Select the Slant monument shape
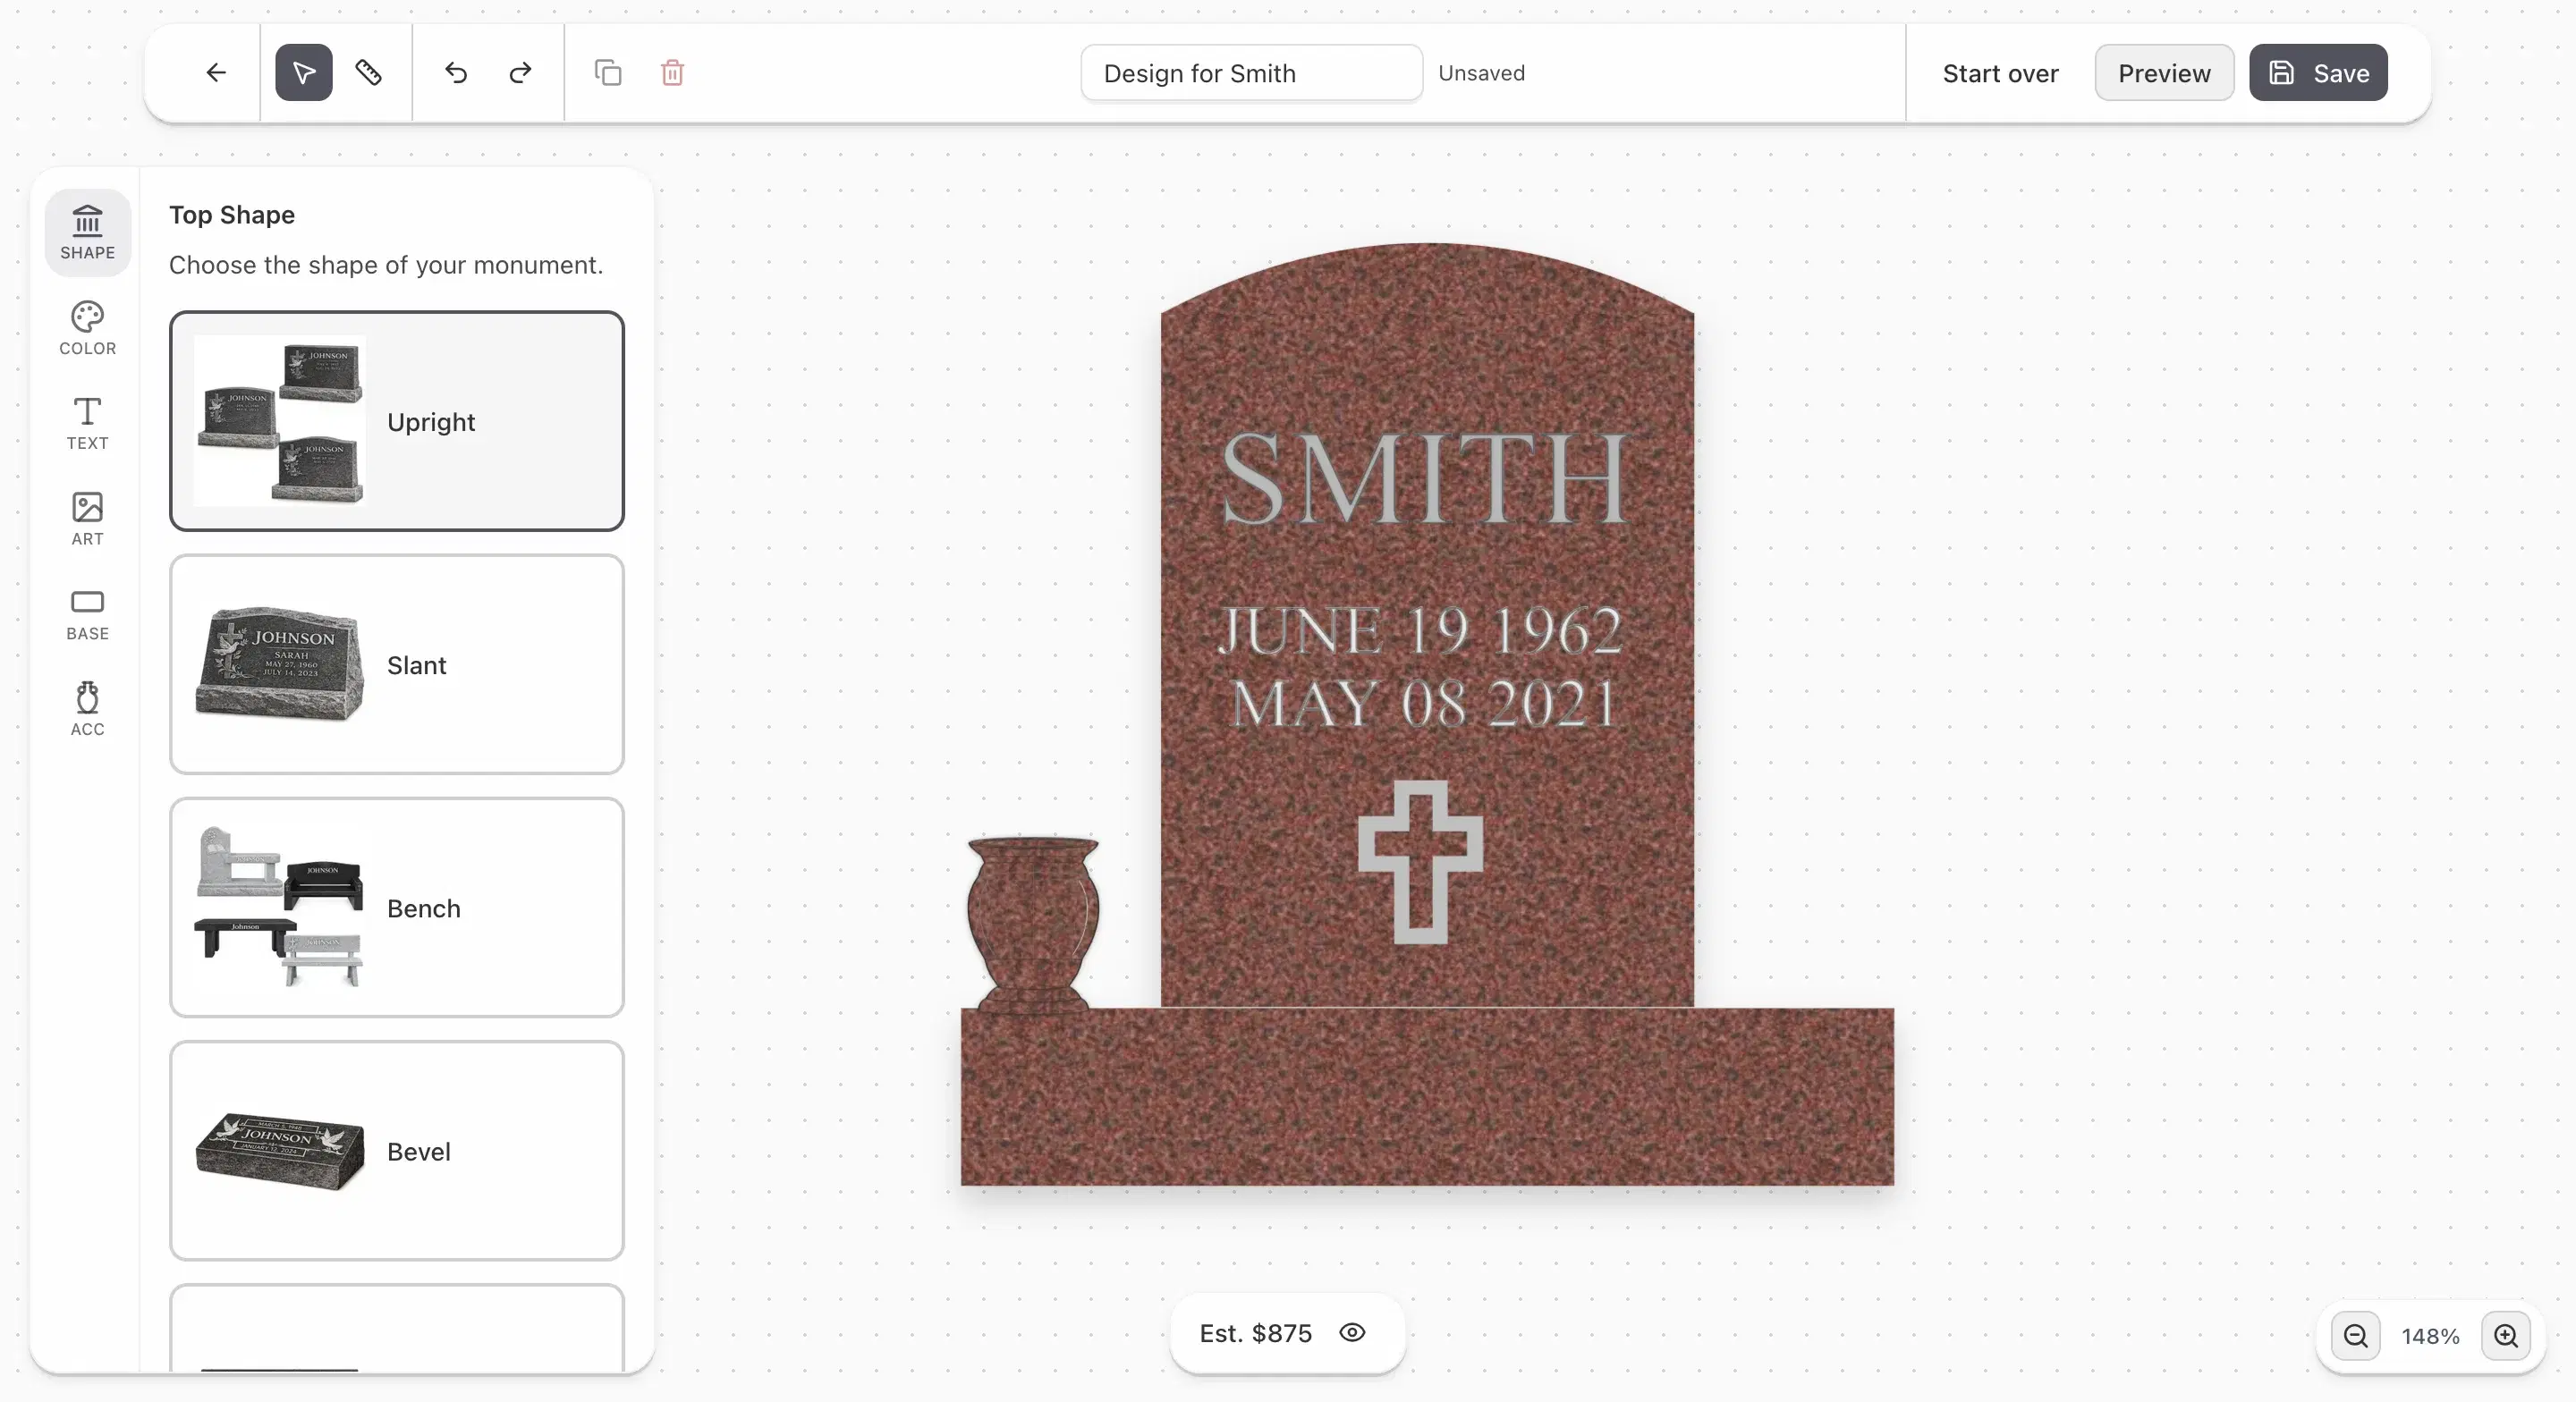Viewport: 2576px width, 1402px height. 397,664
